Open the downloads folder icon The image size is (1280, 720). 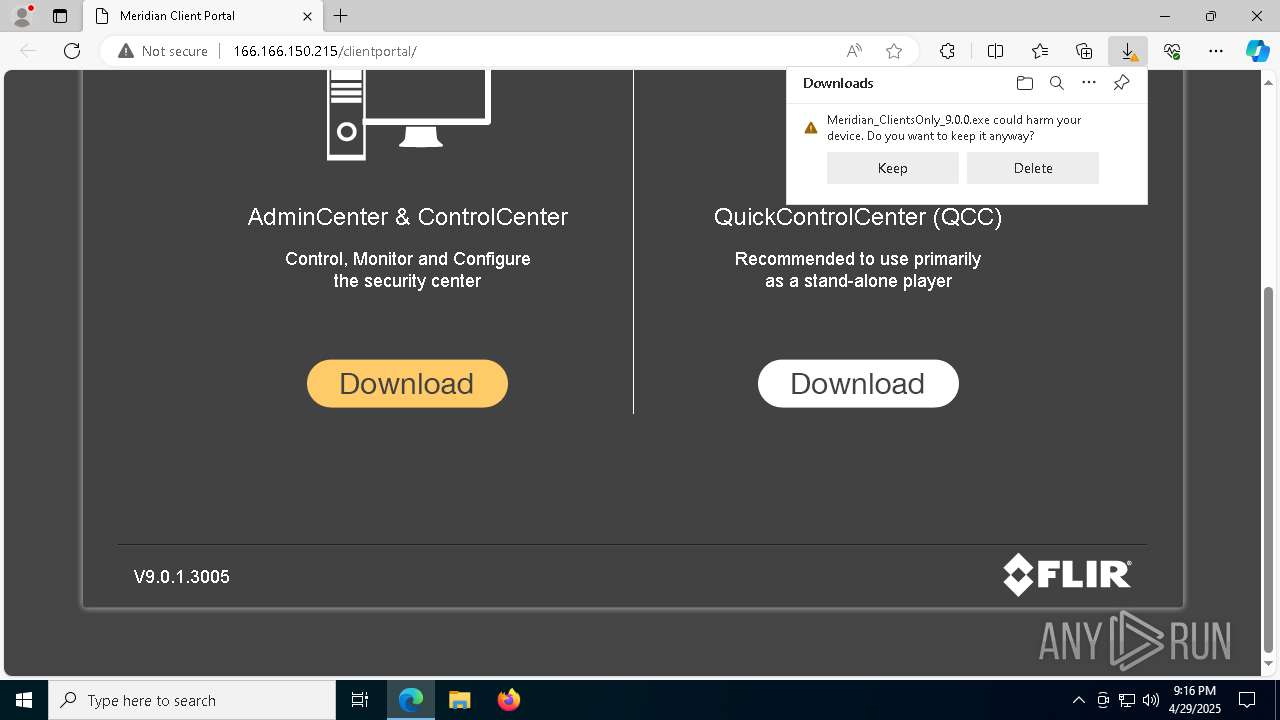[x=1024, y=83]
